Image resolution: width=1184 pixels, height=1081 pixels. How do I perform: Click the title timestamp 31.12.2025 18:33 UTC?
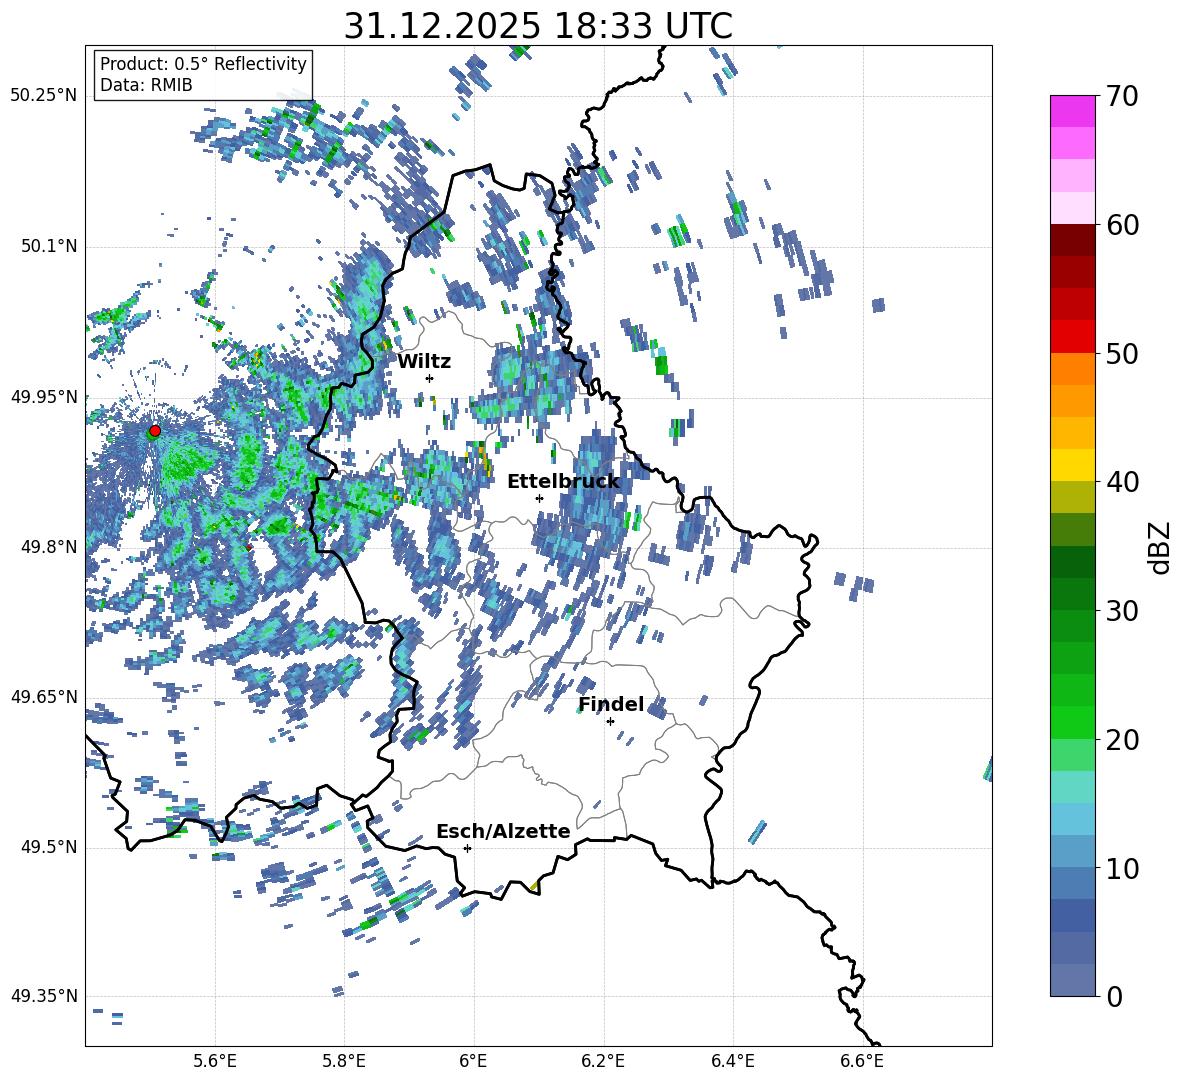coord(538,26)
